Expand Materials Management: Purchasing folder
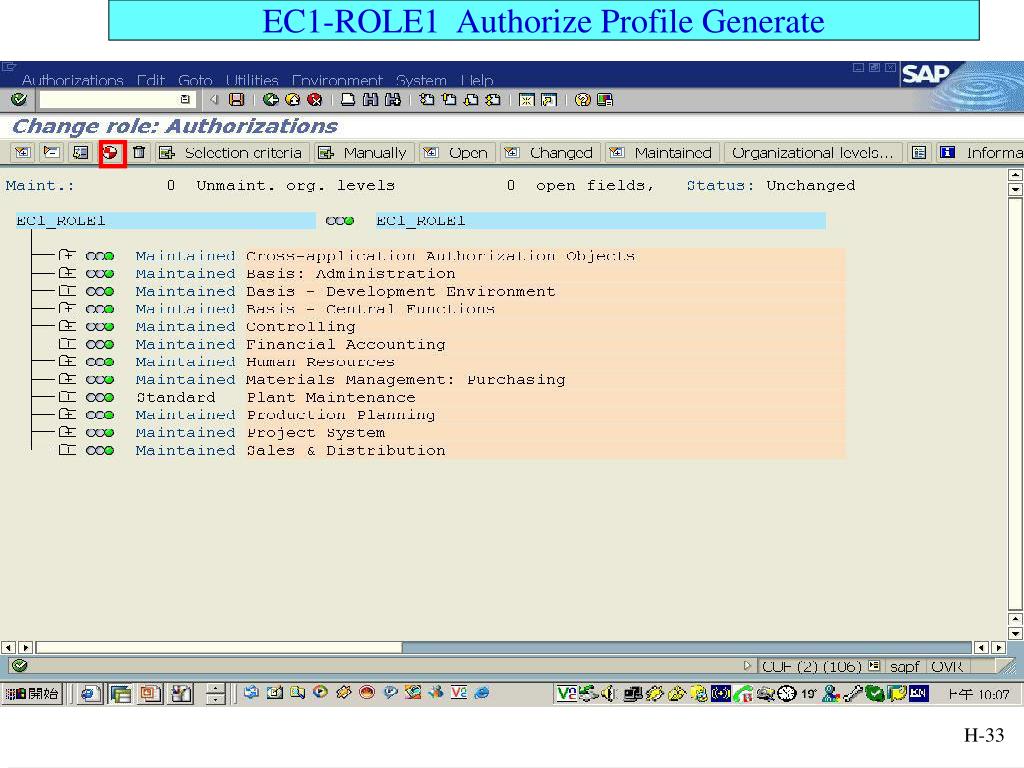The image size is (1024, 768). point(67,379)
